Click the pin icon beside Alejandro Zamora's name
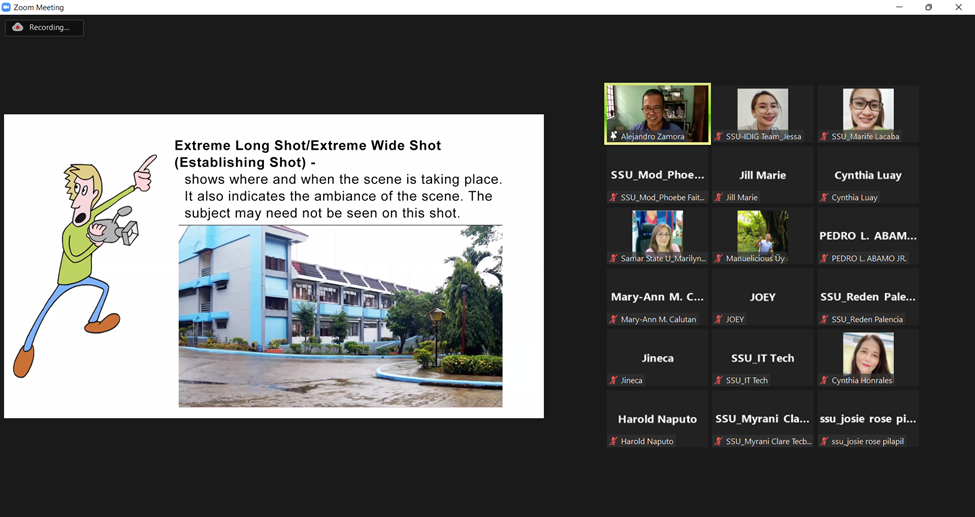The image size is (975, 517). [x=614, y=136]
